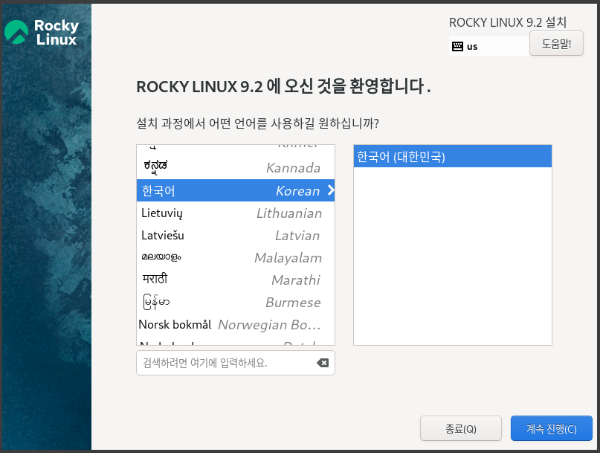This screenshot has width=600, height=453.
Task: Choose Latviešu Latvian language
Action: point(235,235)
